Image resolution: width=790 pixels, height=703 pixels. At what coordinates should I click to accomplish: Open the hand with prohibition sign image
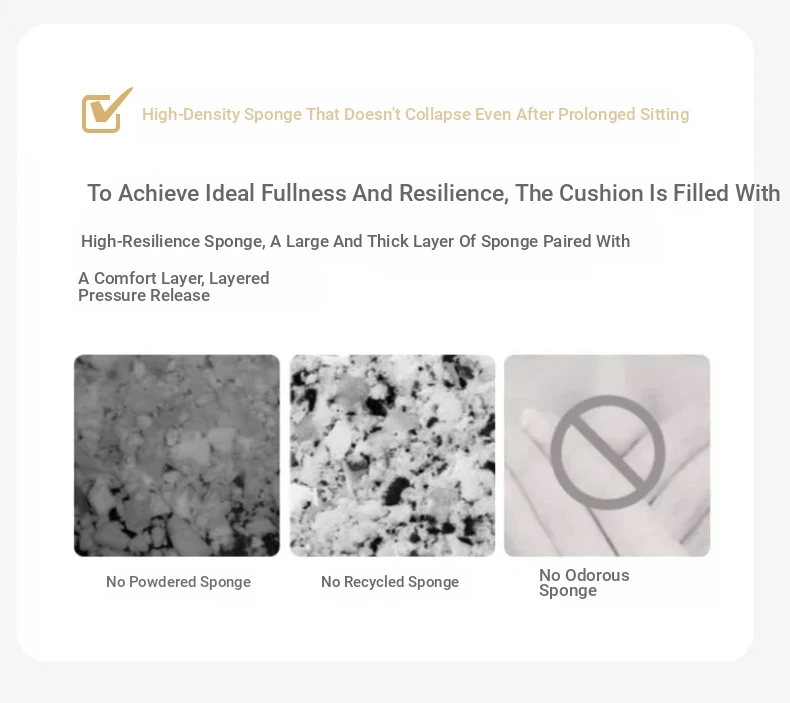pyautogui.click(x=607, y=456)
